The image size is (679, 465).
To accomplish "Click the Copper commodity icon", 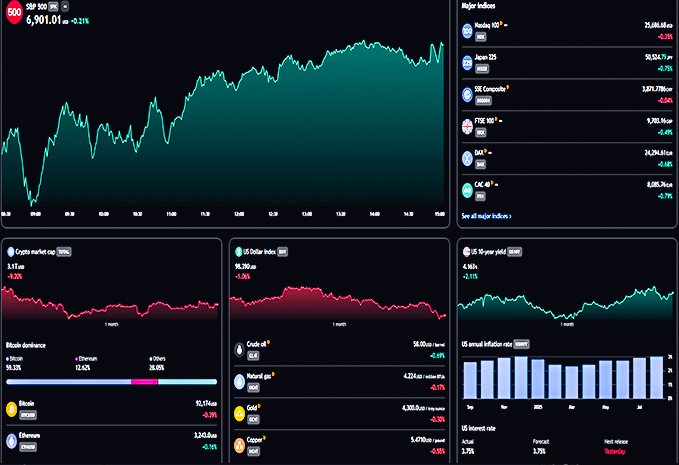I will point(238,443).
